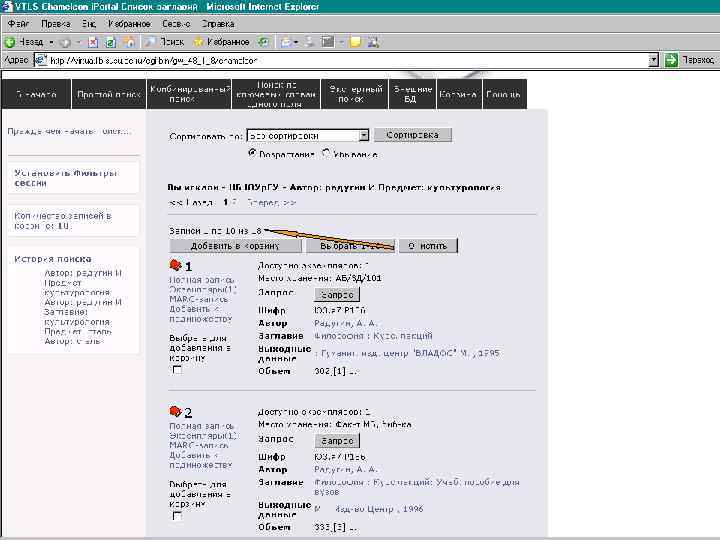
Task: Expand the address bar dropdown arrow
Action: (x=653, y=60)
